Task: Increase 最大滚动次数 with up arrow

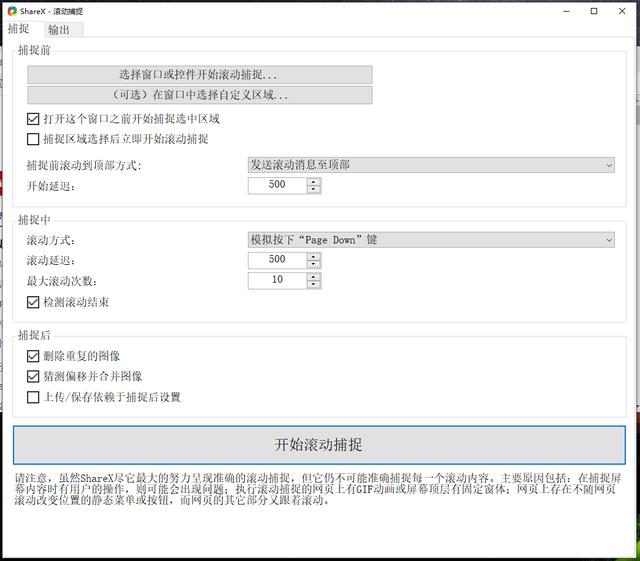Action: (313, 277)
